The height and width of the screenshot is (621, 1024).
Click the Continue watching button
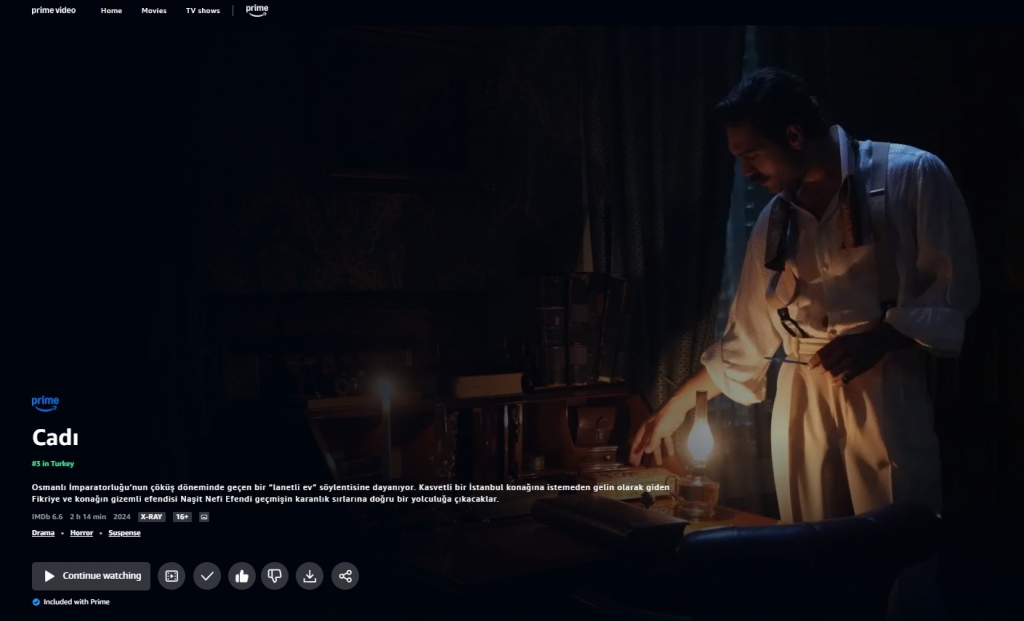[x=90, y=576]
